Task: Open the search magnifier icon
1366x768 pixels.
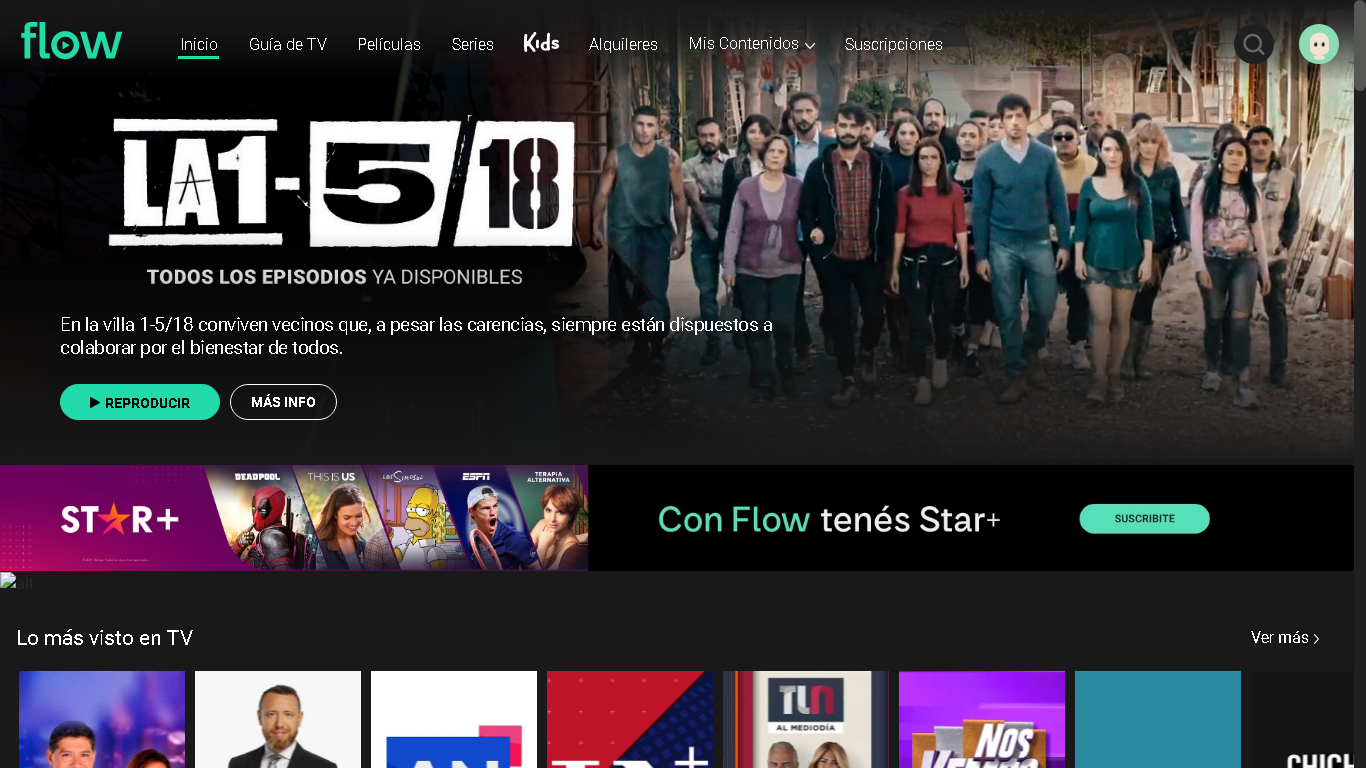Action: [1253, 44]
